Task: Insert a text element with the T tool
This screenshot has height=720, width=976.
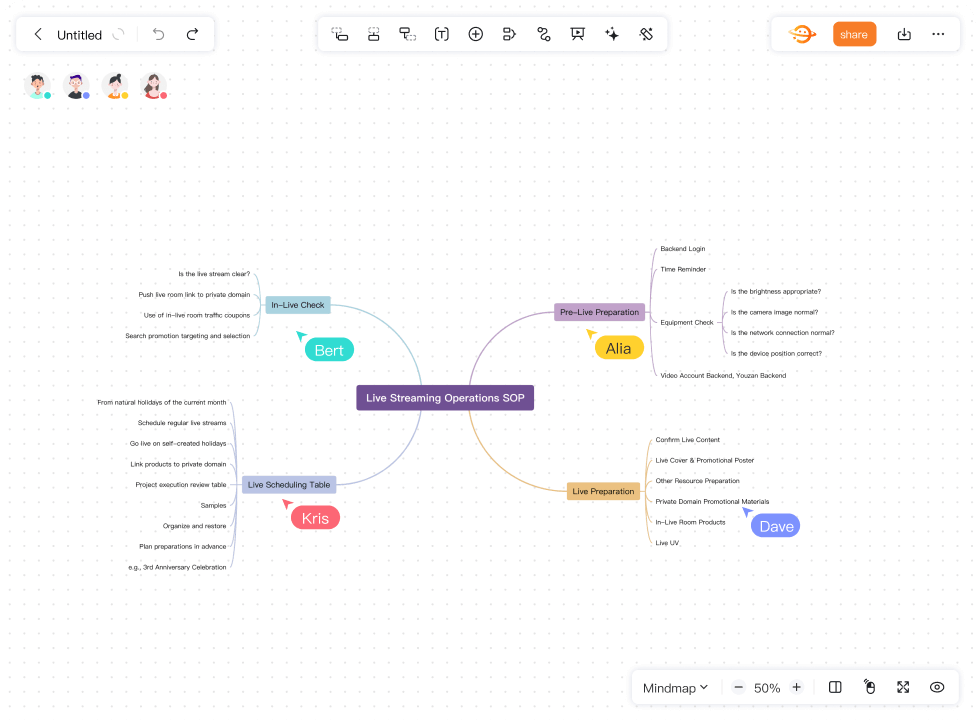Action: [x=441, y=33]
